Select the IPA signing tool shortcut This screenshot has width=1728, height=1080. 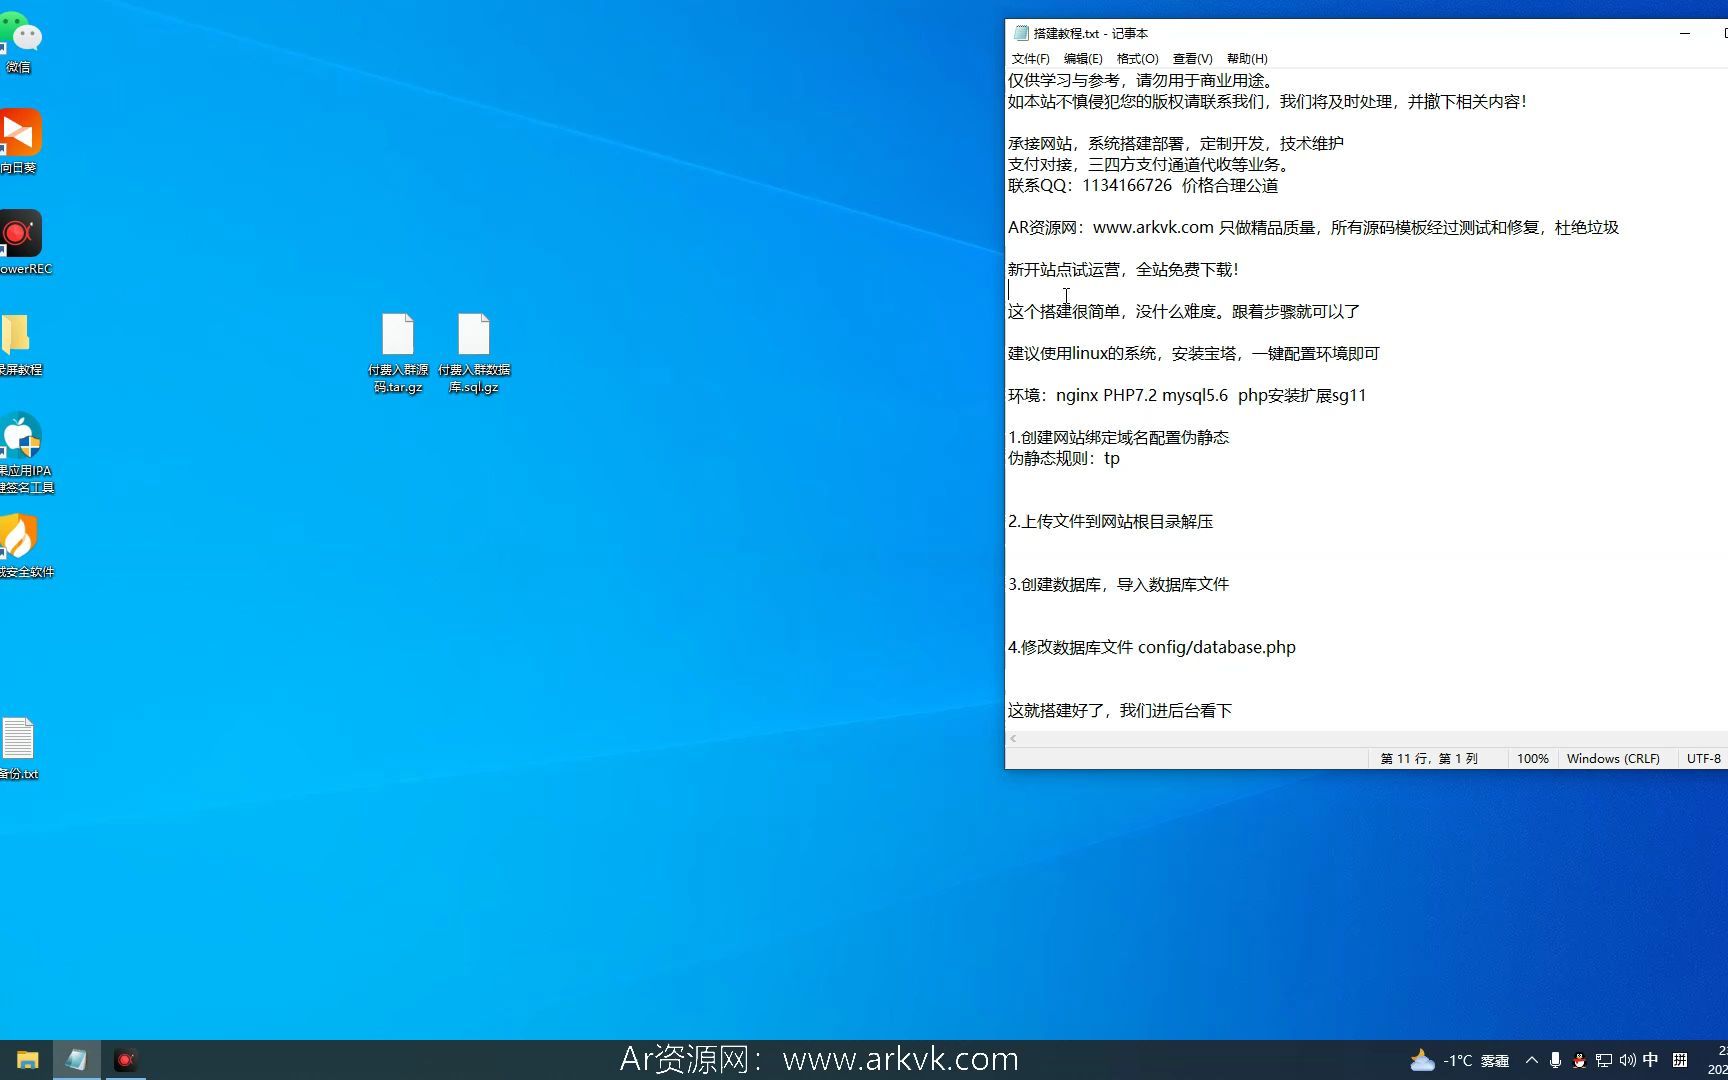[x=24, y=453]
